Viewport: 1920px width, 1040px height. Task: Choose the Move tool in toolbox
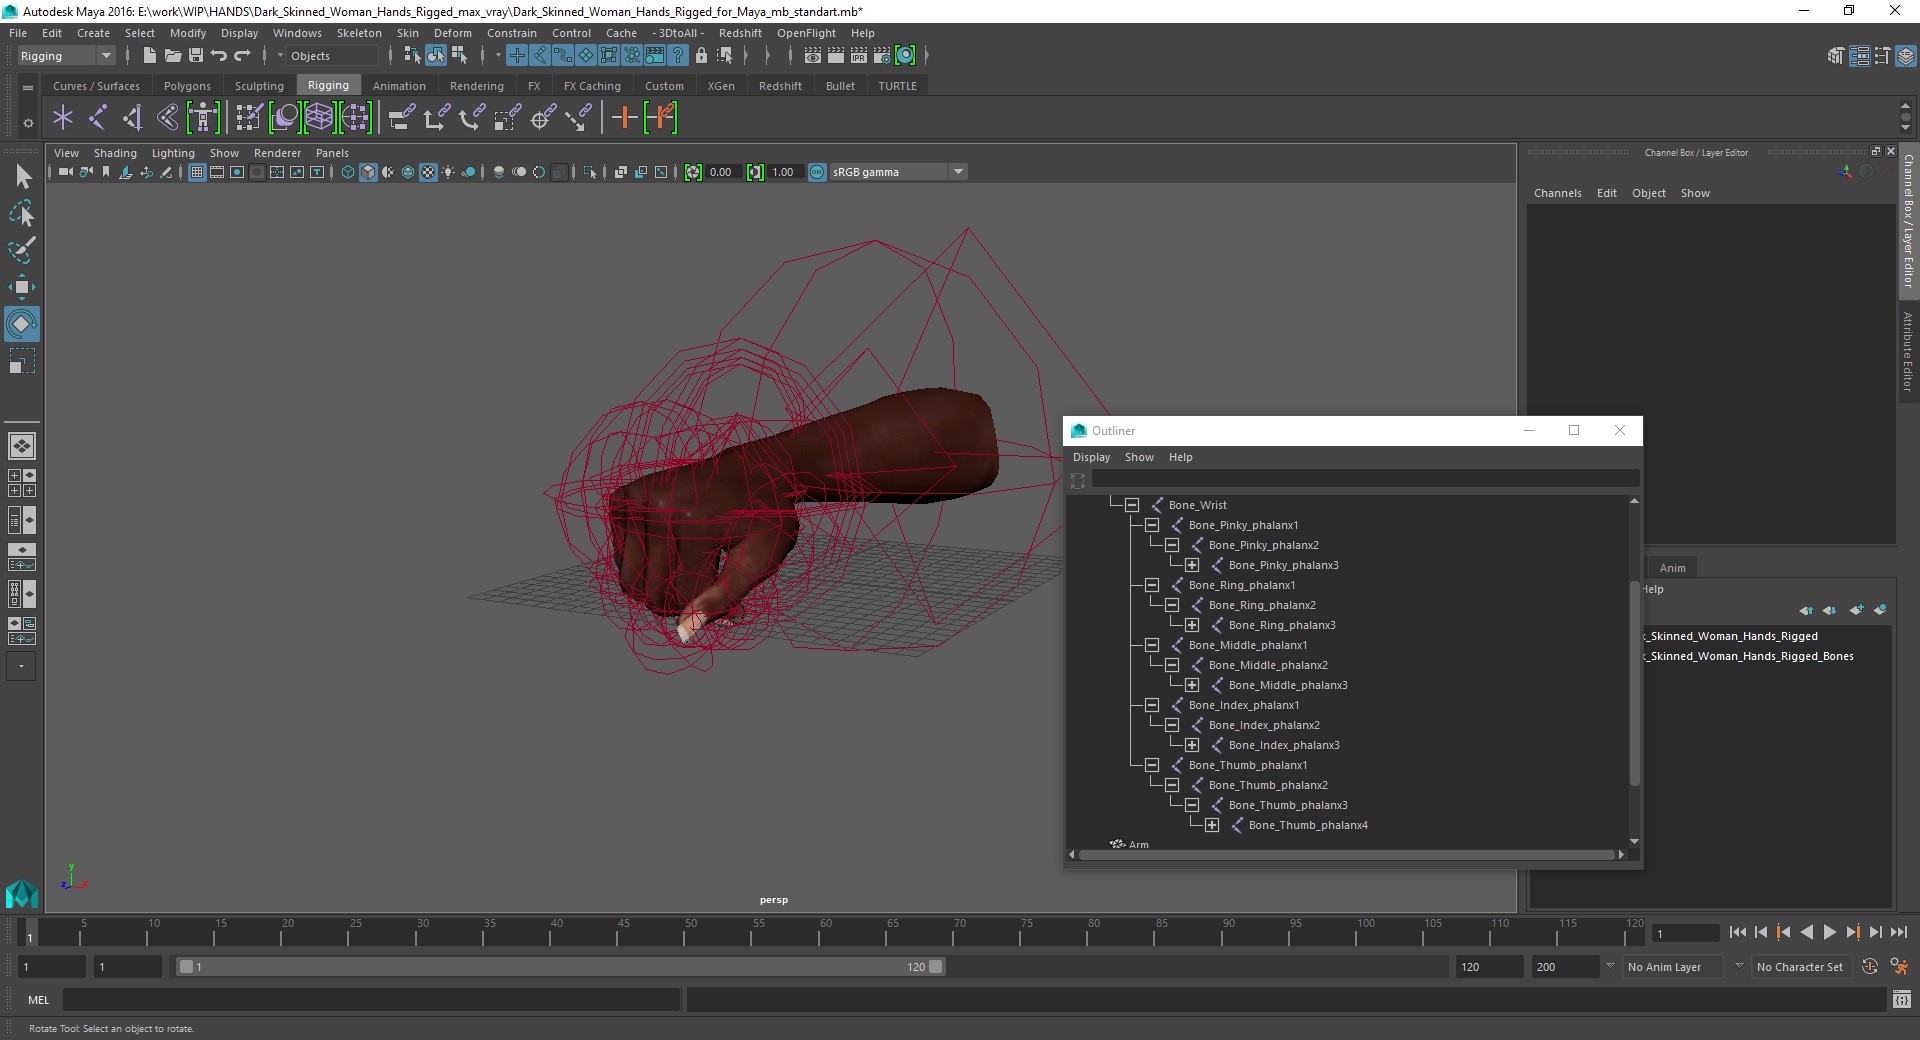click(x=22, y=287)
